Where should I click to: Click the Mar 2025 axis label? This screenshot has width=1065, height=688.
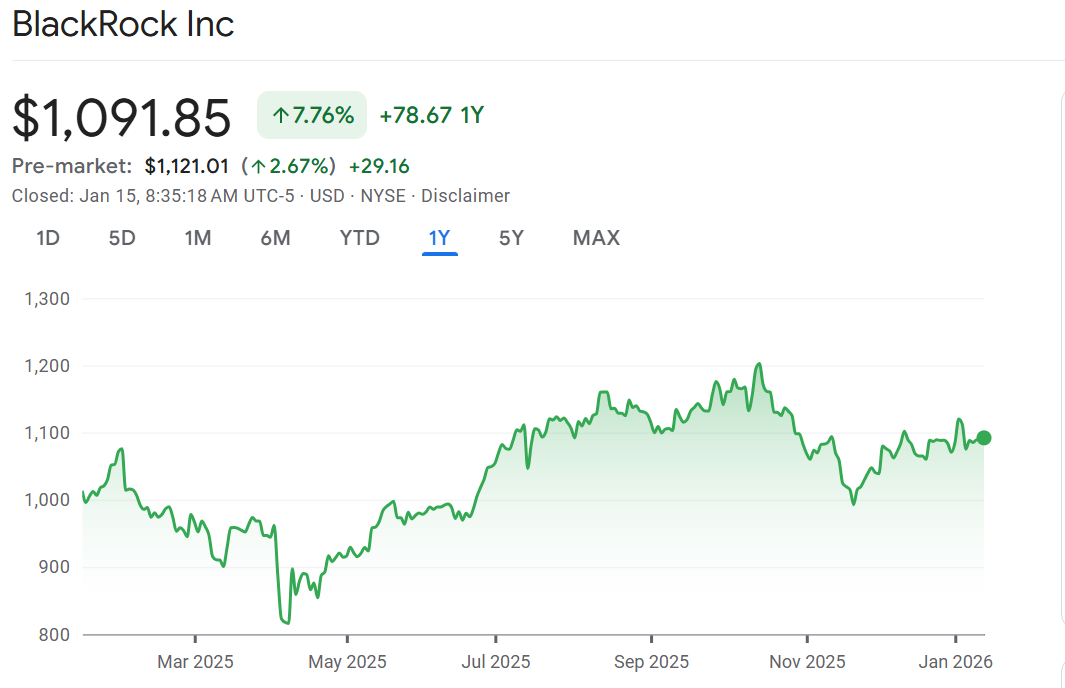click(195, 662)
